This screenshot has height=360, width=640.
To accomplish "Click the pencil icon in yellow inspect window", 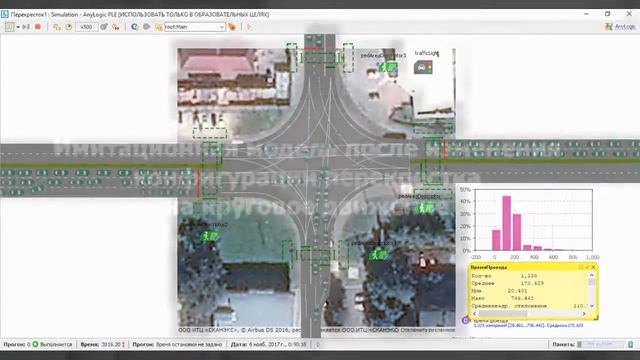I will pos(587,267).
